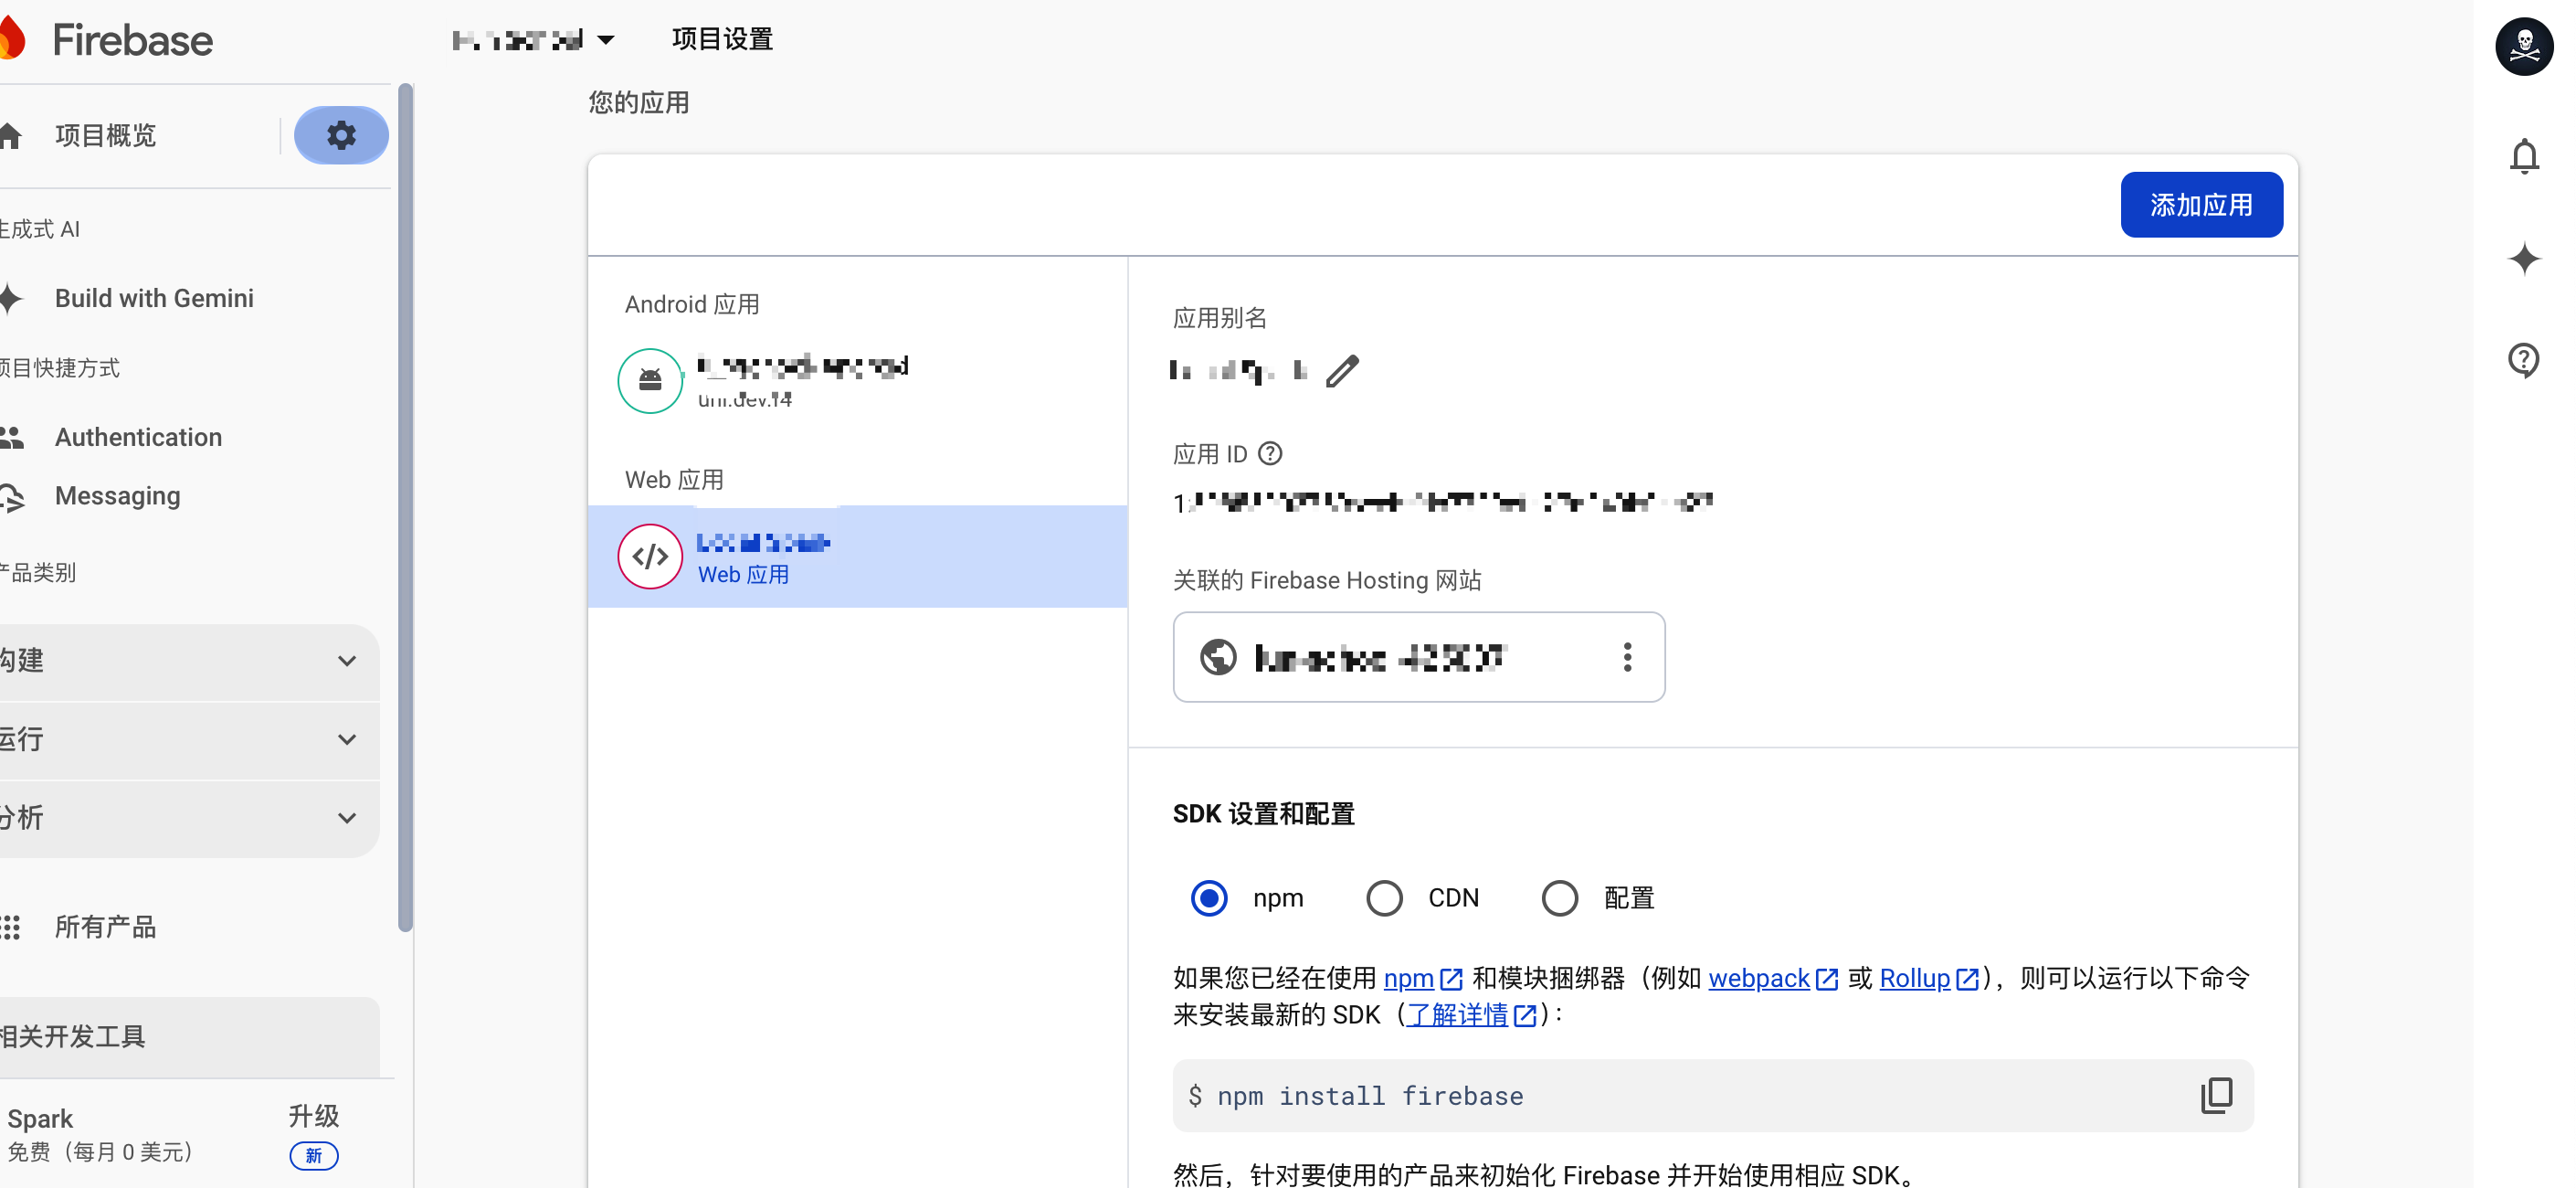
Task: Edit app nickname with pencil icon
Action: pyautogui.click(x=1342, y=371)
